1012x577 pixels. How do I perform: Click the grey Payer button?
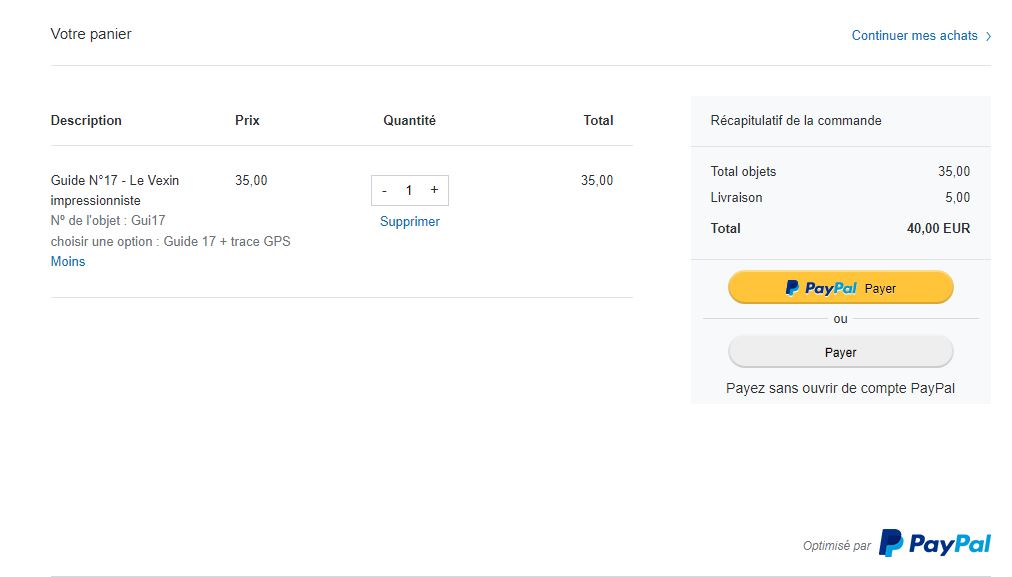(x=840, y=352)
